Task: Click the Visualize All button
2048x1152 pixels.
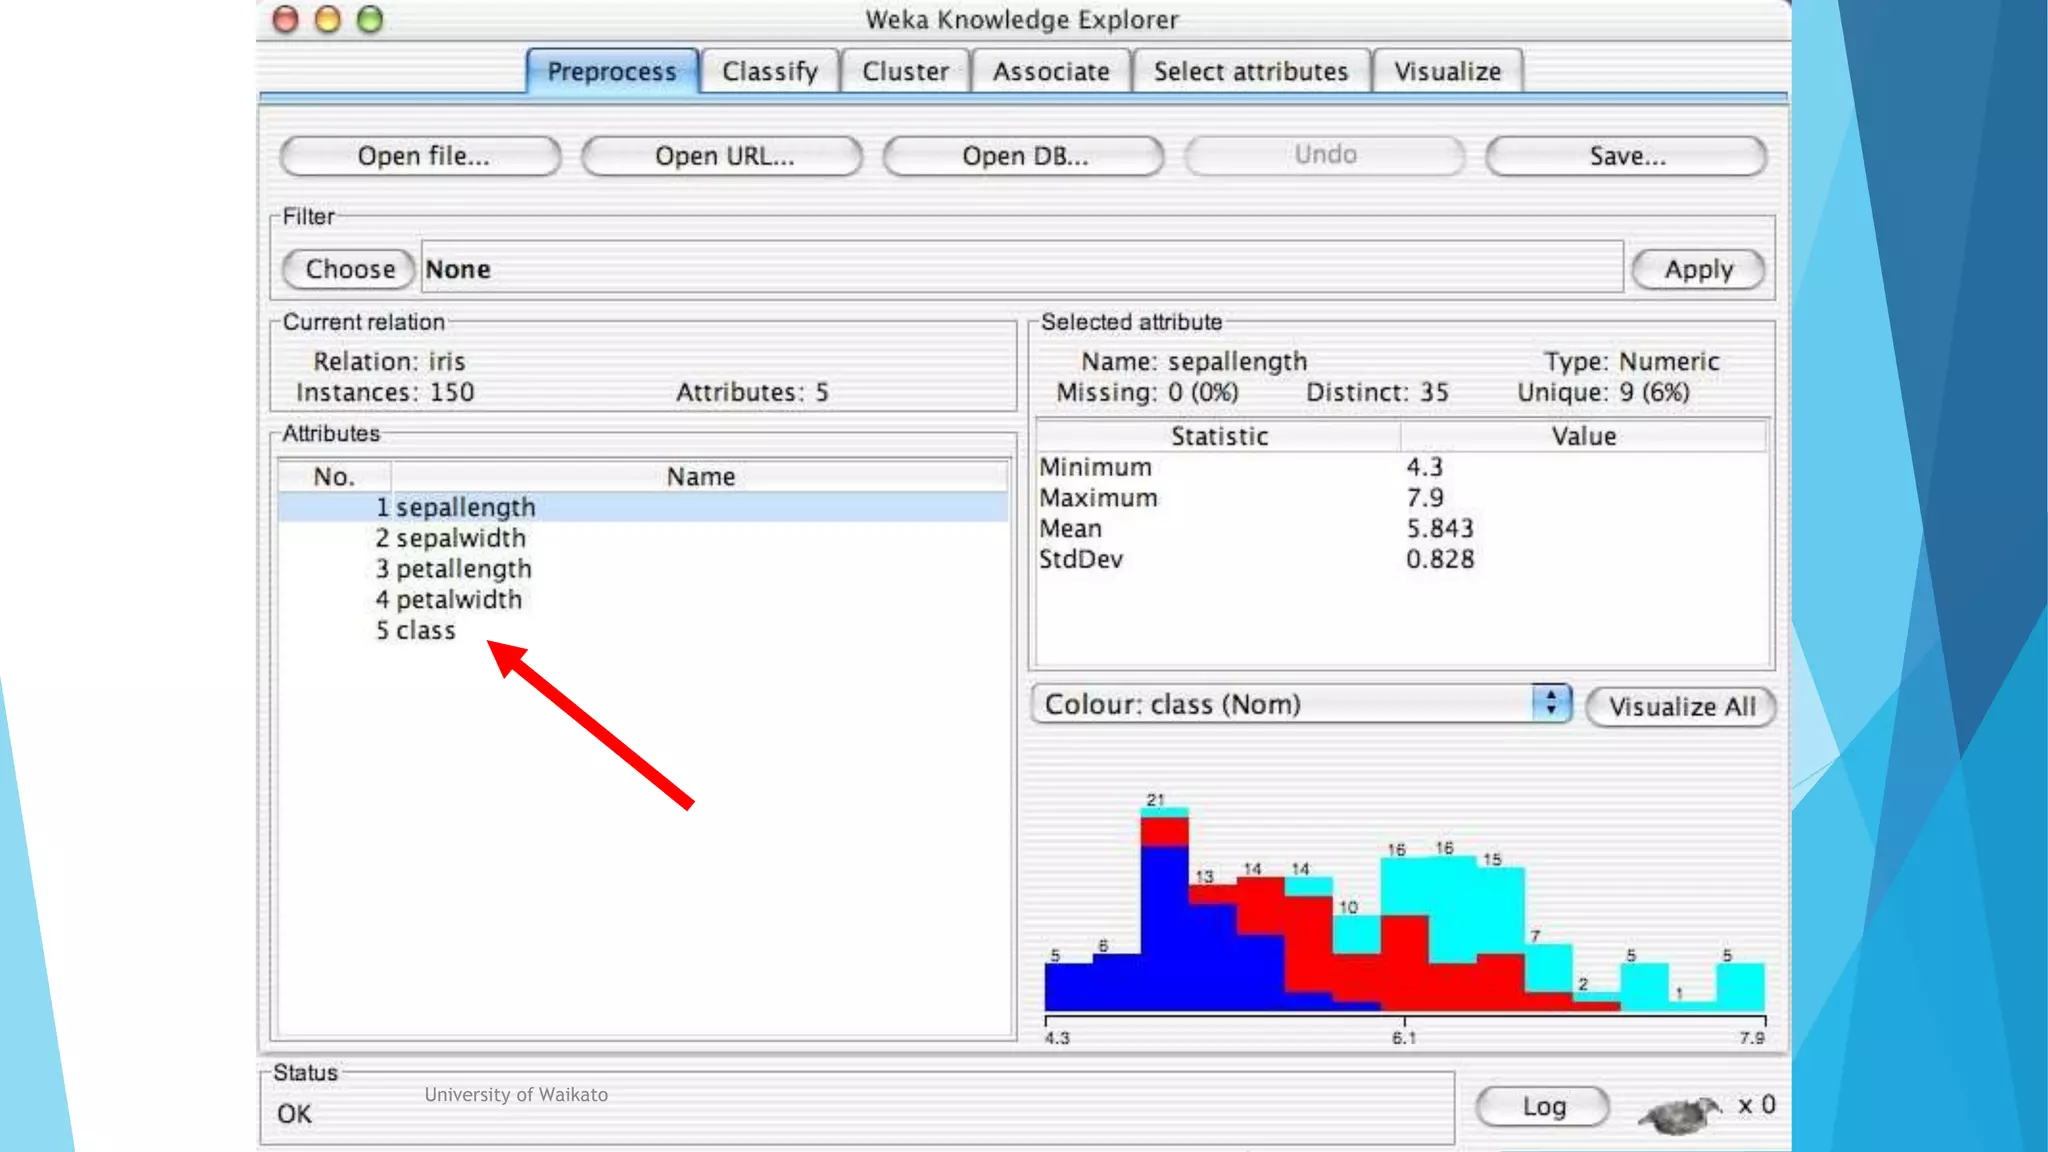Action: pos(1681,707)
